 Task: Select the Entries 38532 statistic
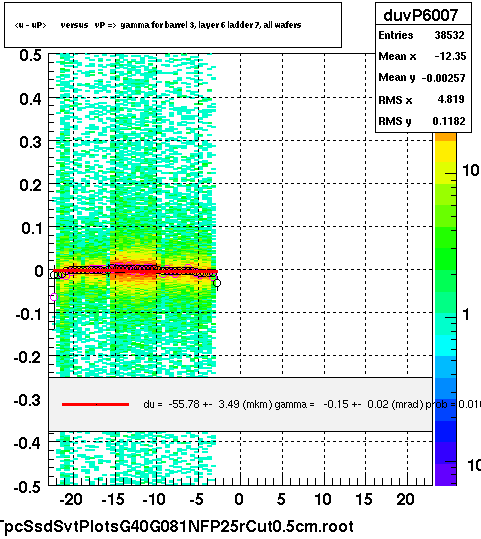(422, 35)
